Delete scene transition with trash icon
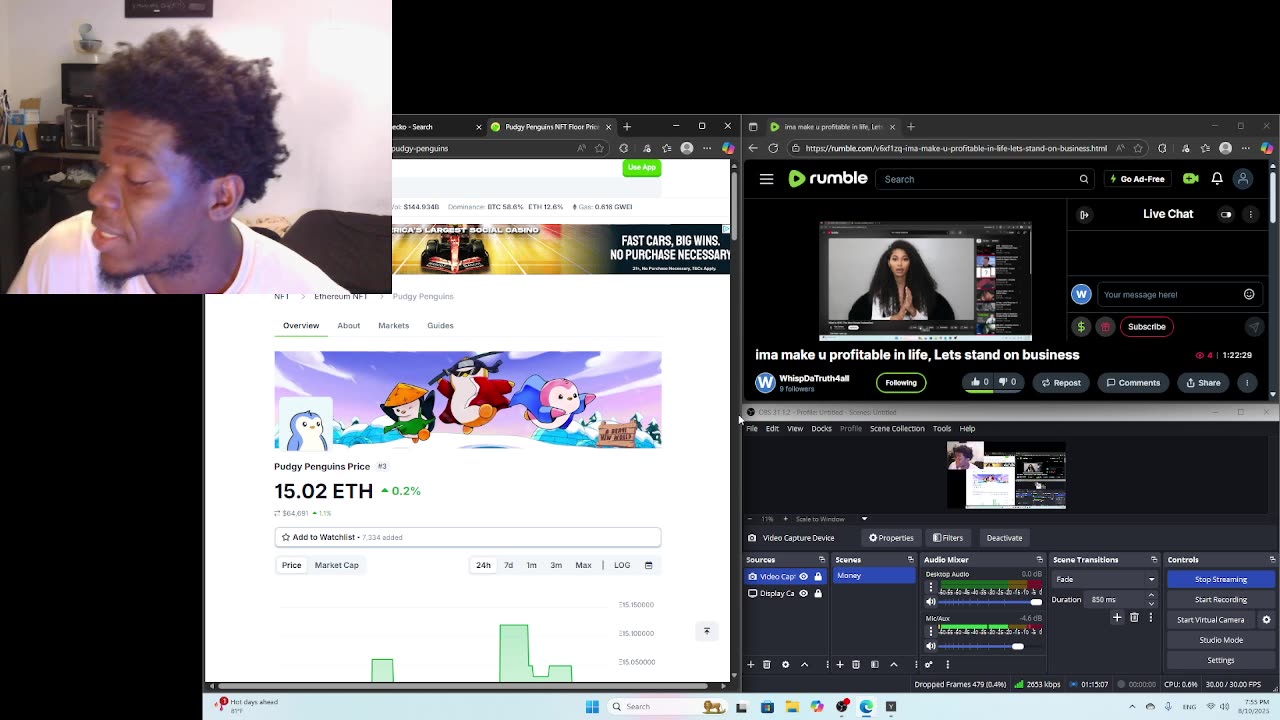Screen dimensions: 1280x720 tap(1134, 618)
